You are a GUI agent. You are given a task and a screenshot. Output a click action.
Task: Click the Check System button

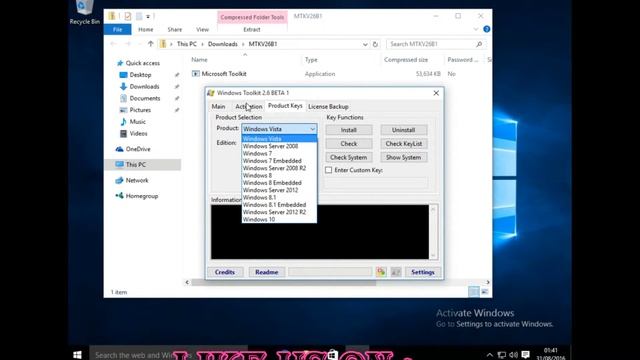349,158
